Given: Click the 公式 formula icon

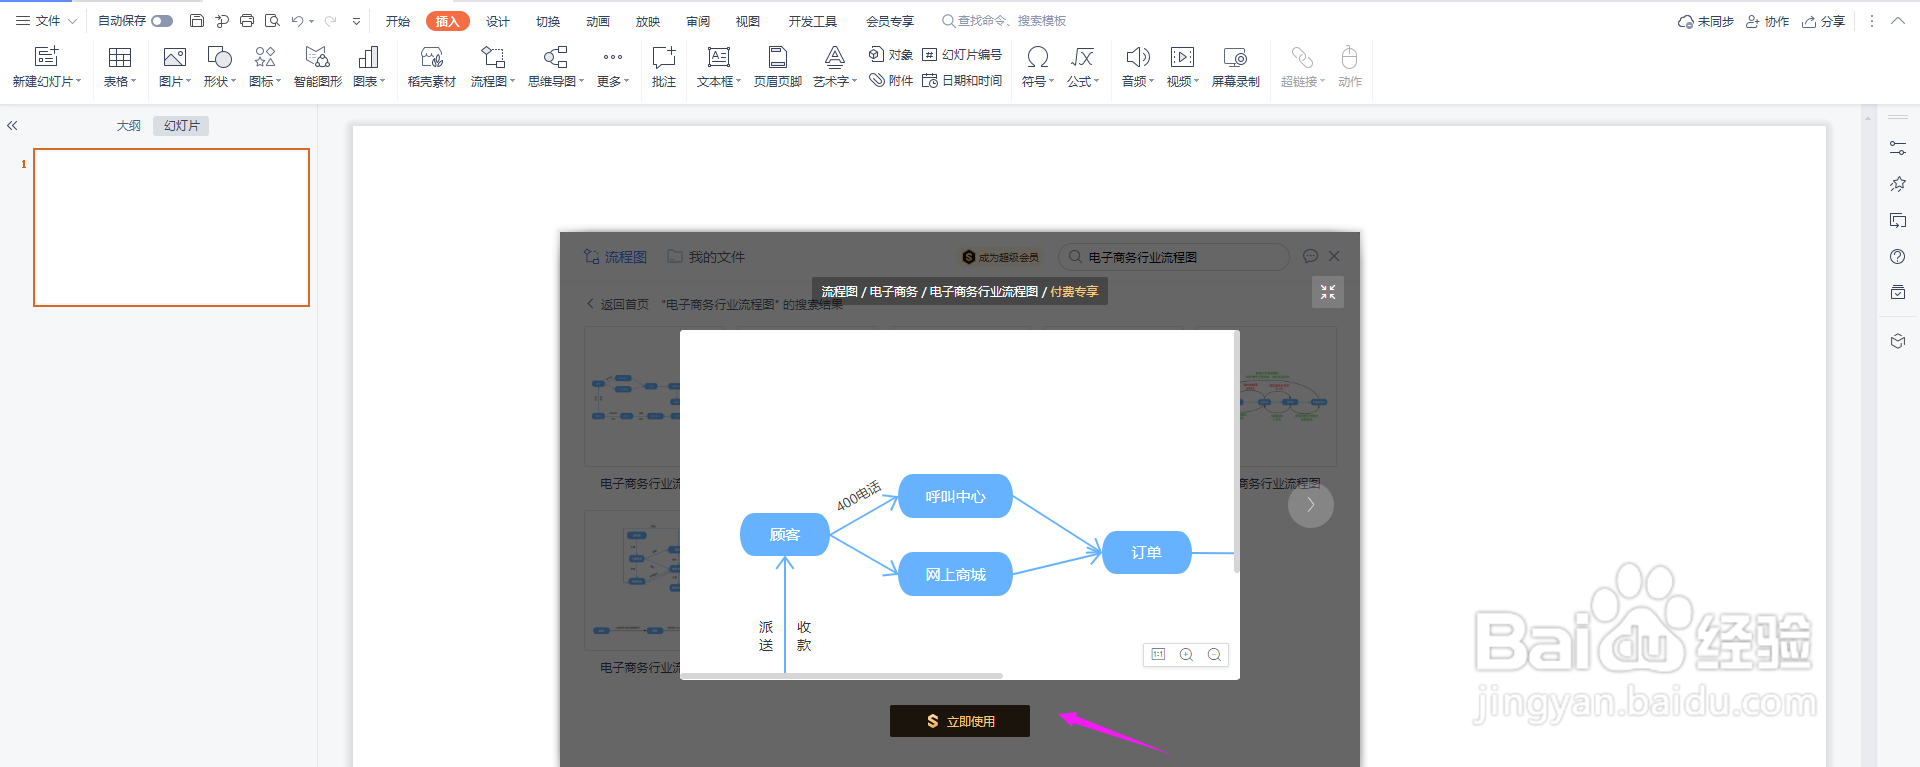Looking at the screenshot, I should tap(1083, 57).
